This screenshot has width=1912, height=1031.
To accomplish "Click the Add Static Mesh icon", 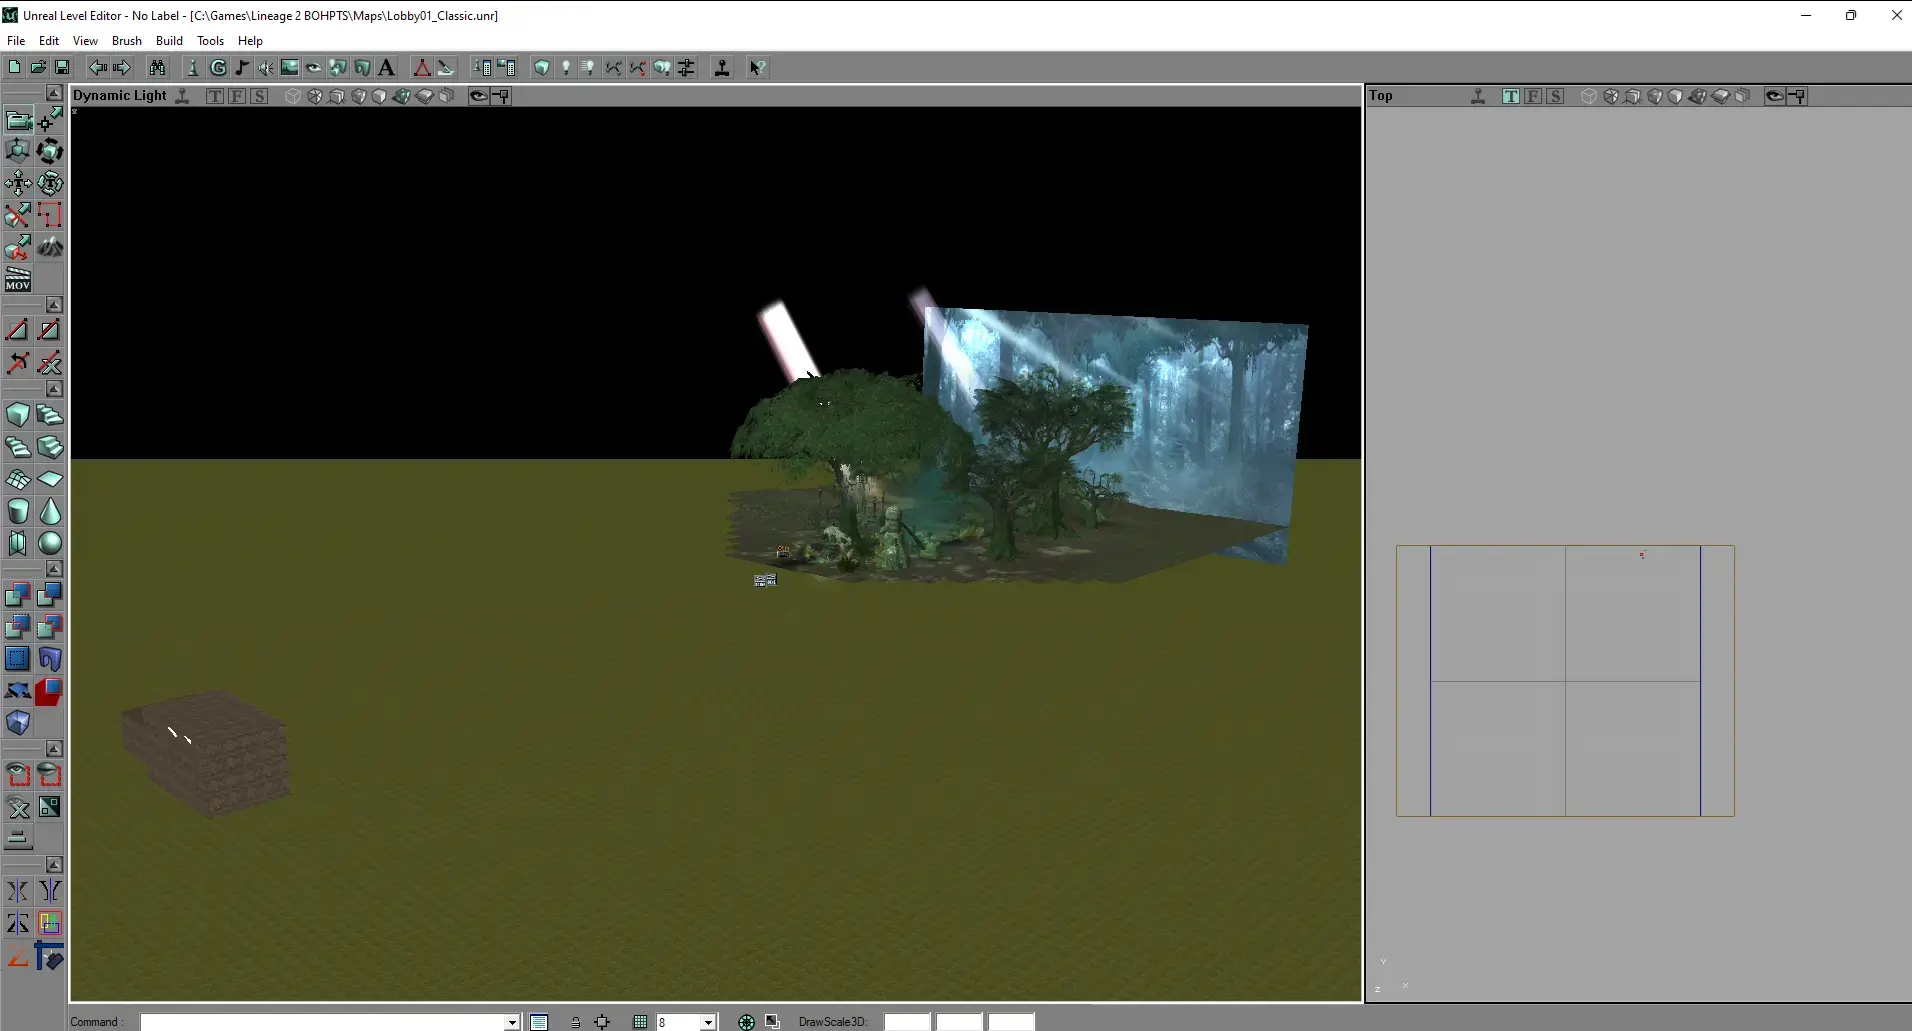I will pyautogui.click(x=50, y=659).
